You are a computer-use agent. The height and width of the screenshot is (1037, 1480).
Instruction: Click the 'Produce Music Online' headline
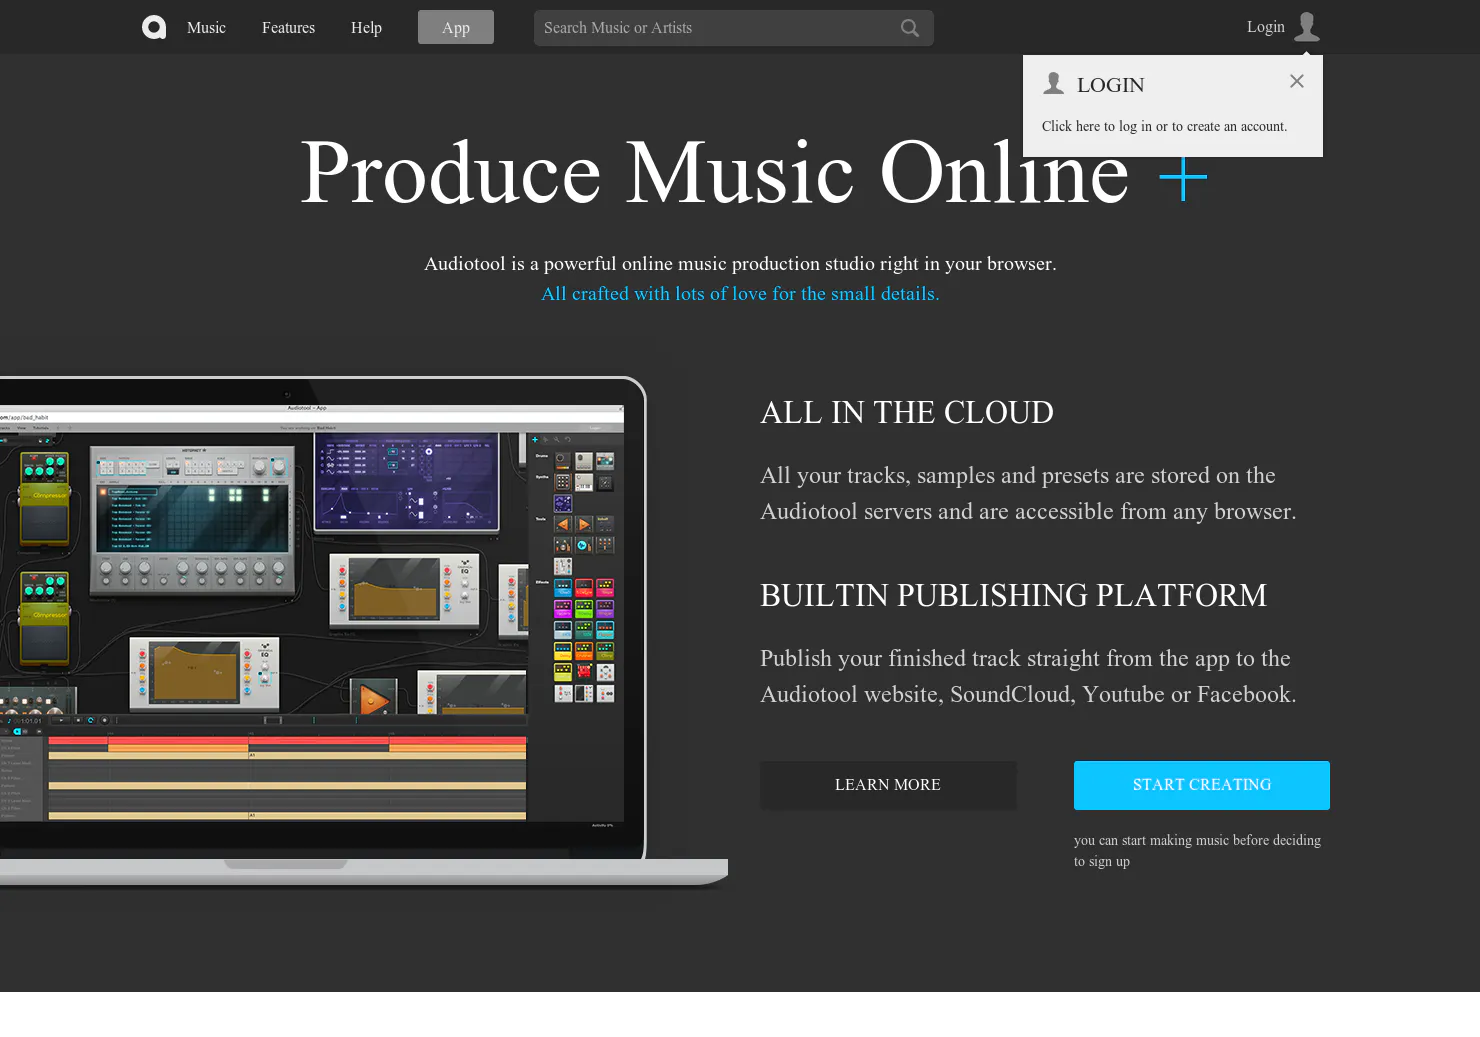[x=715, y=172]
